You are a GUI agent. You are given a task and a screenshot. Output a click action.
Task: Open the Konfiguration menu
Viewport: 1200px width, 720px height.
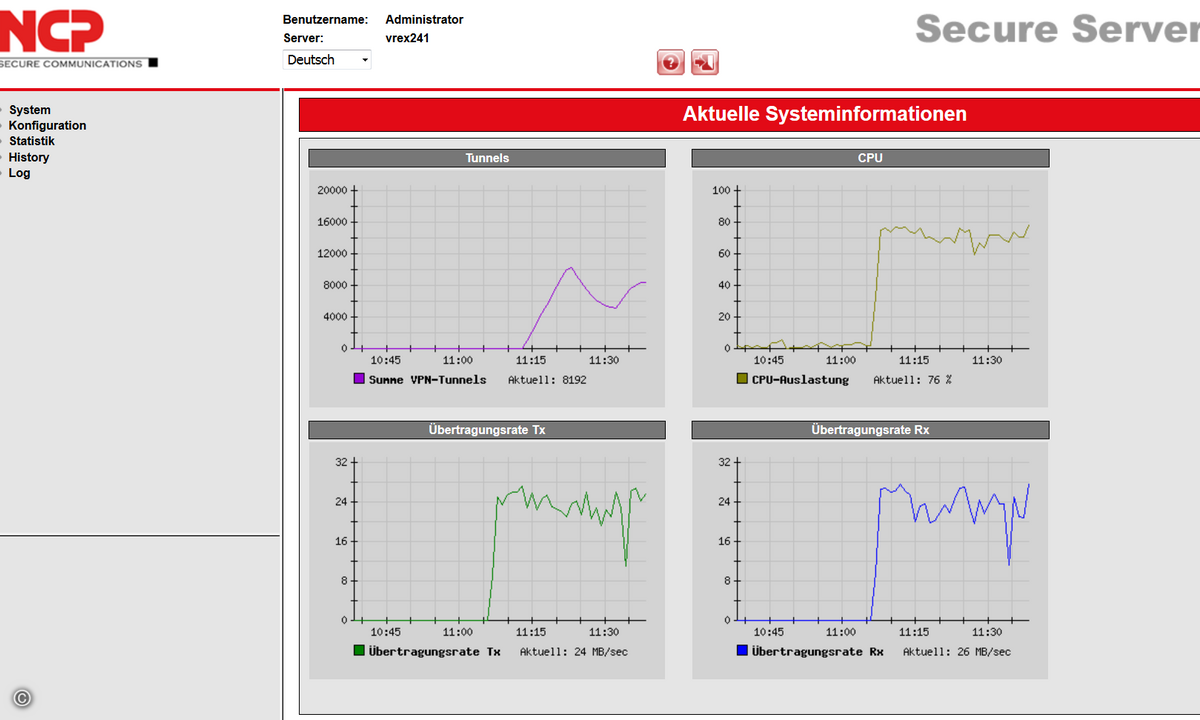point(47,126)
